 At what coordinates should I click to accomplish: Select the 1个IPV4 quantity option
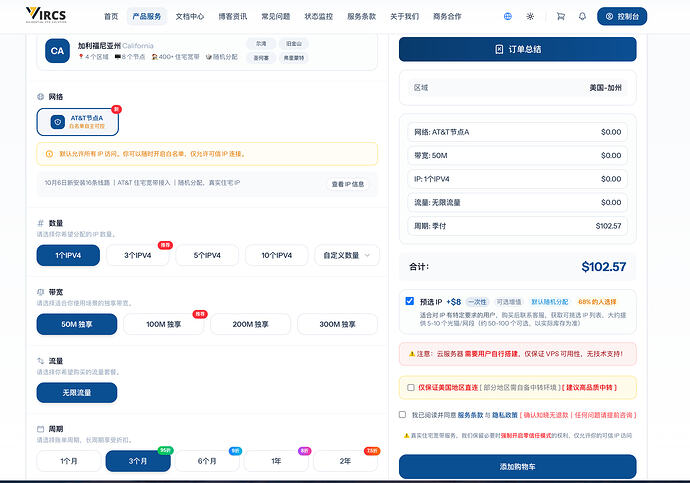[68, 256]
